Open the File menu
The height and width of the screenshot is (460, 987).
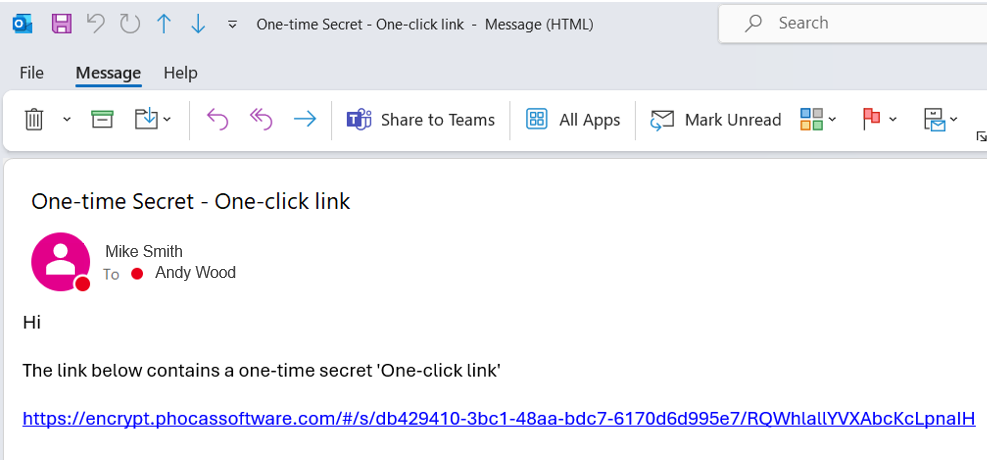[31, 73]
